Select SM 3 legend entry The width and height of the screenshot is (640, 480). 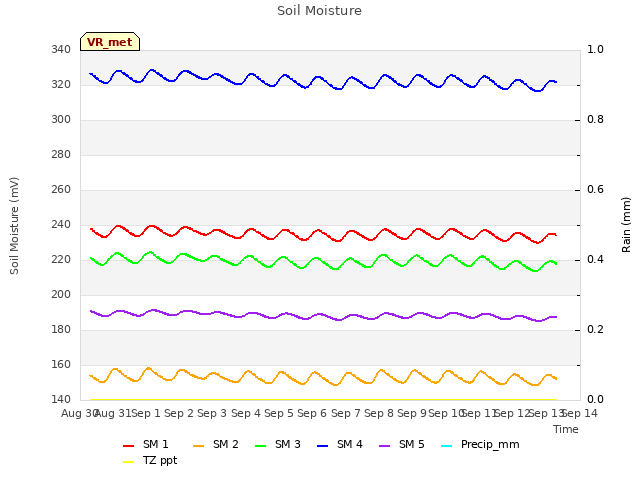pos(278,444)
